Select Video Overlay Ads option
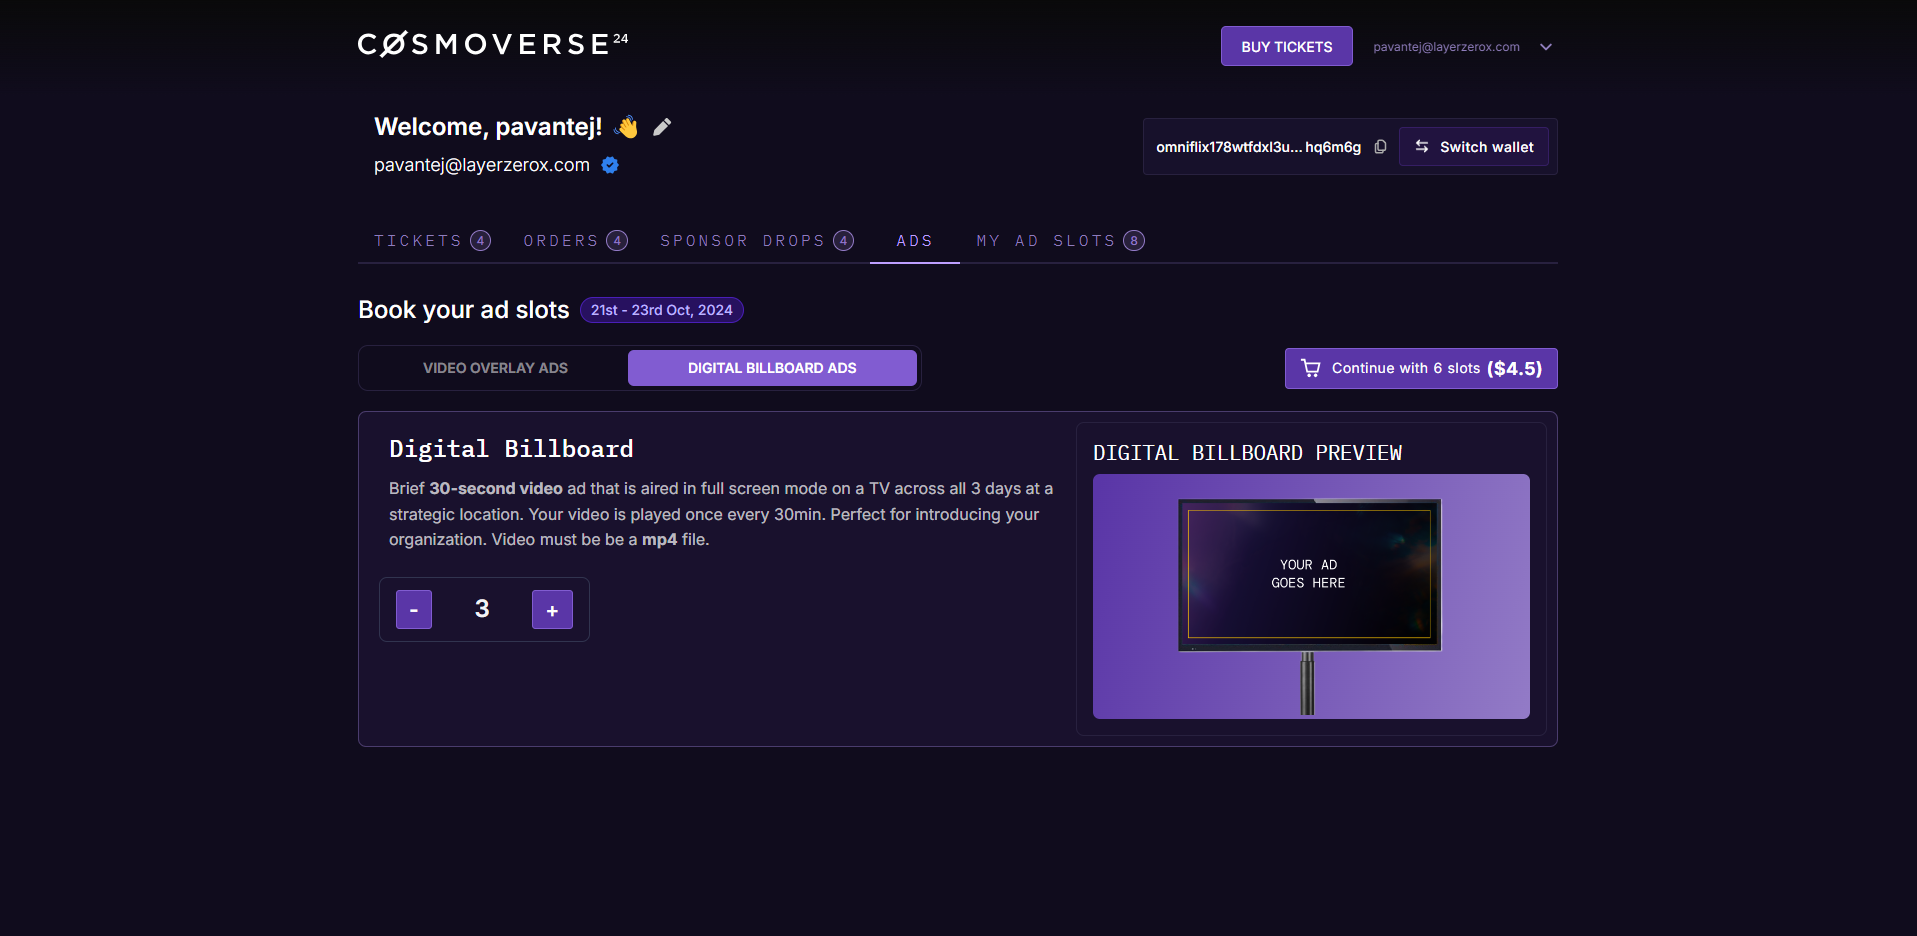 495,368
